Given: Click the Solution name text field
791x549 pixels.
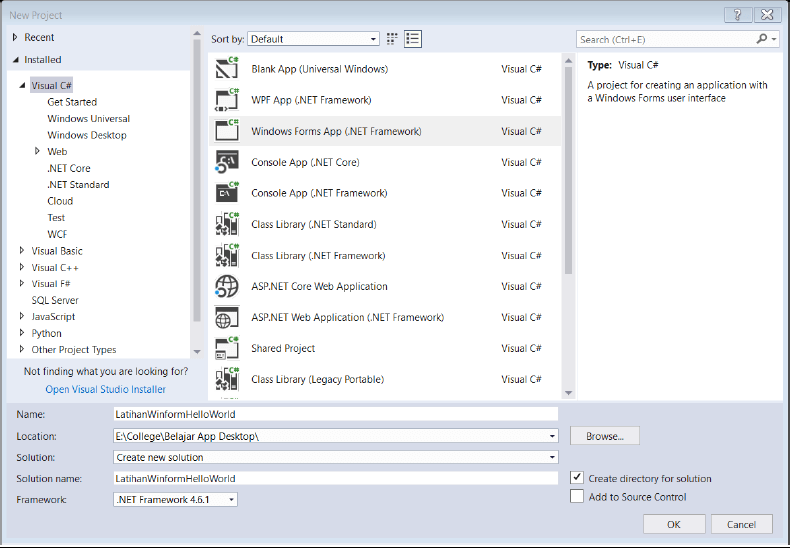Looking at the screenshot, I should 335,478.
